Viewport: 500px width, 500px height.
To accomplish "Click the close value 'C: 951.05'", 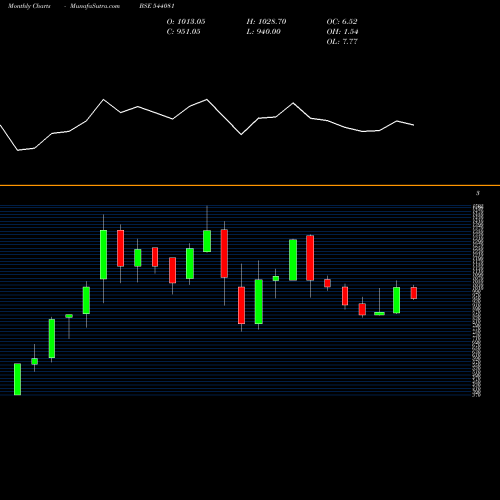I will [x=184, y=32].
